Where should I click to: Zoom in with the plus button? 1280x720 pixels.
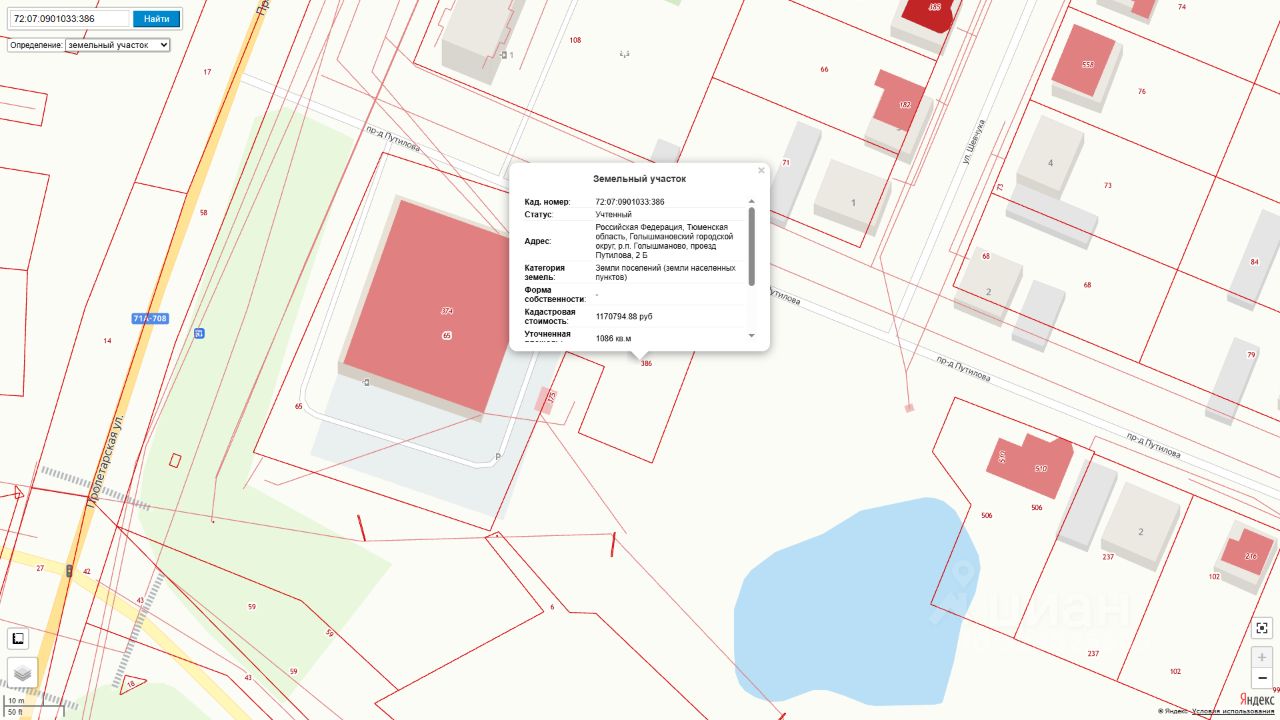point(1263,657)
